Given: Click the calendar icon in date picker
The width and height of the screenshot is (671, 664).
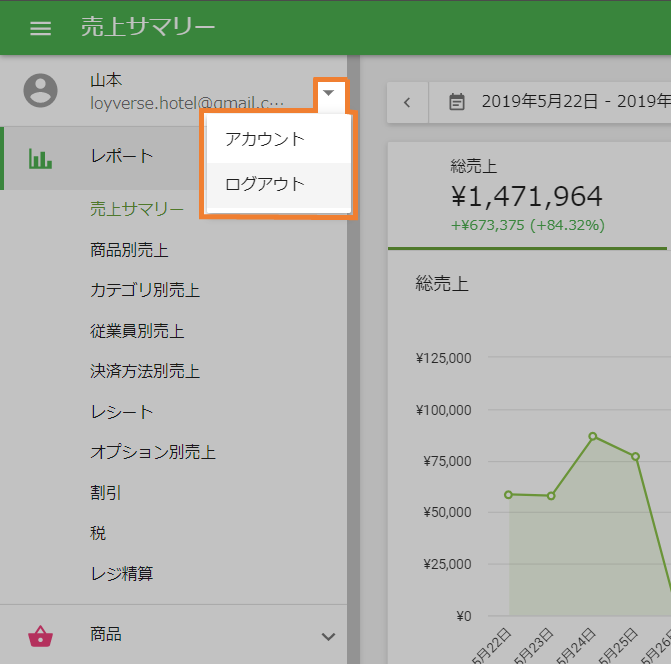Looking at the screenshot, I should [457, 101].
